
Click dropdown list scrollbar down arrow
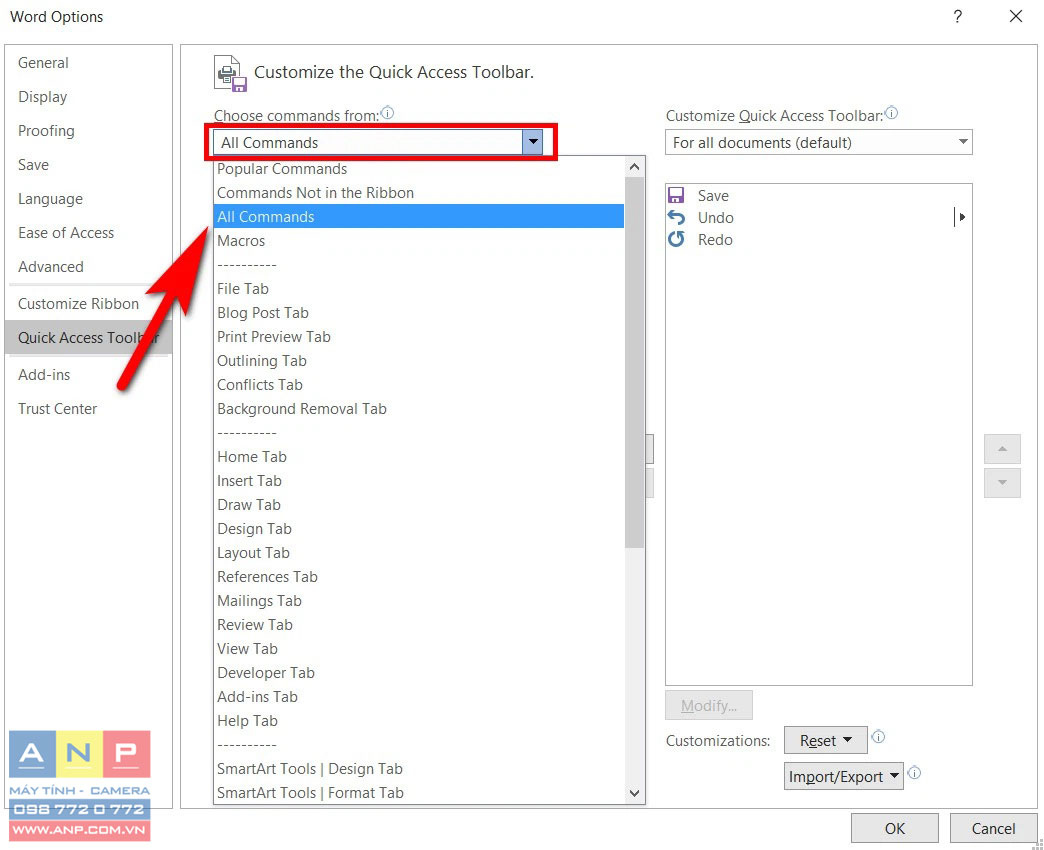(x=635, y=793)
